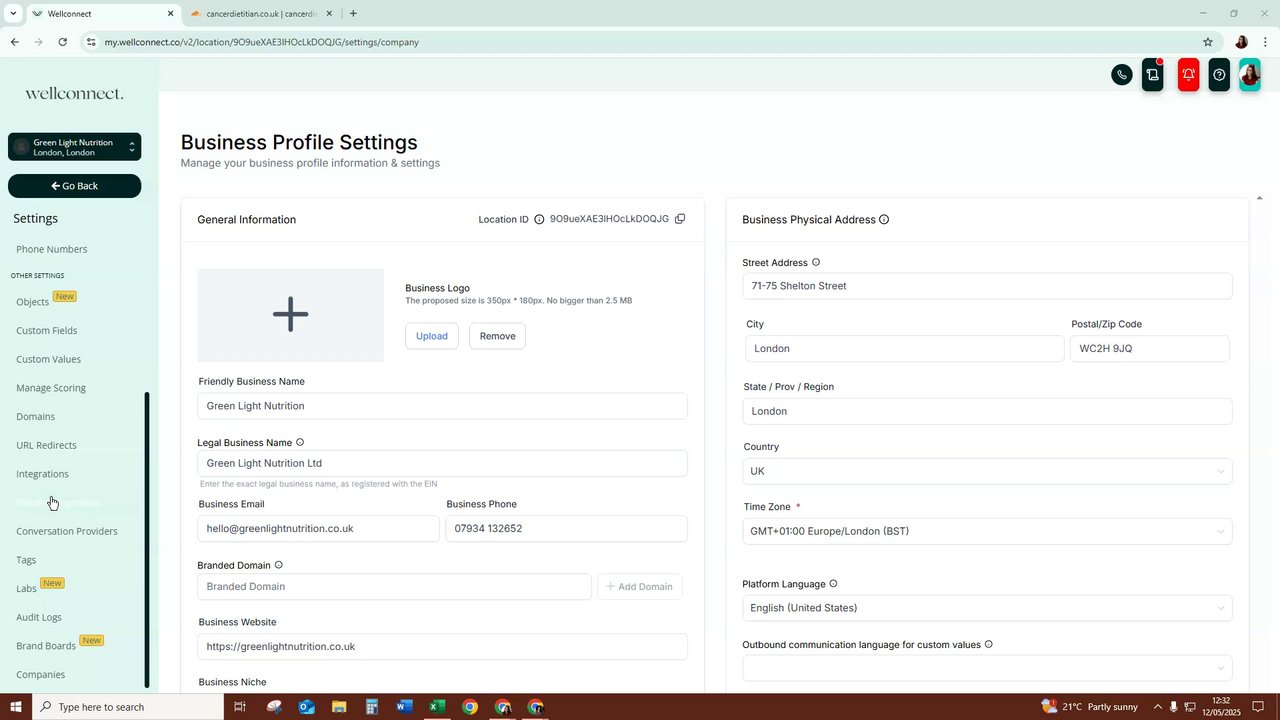Image resolution: width=1280 pixels, height=720 pixels.
Task: Click the Upload logo button
Action: click(432, 336)
